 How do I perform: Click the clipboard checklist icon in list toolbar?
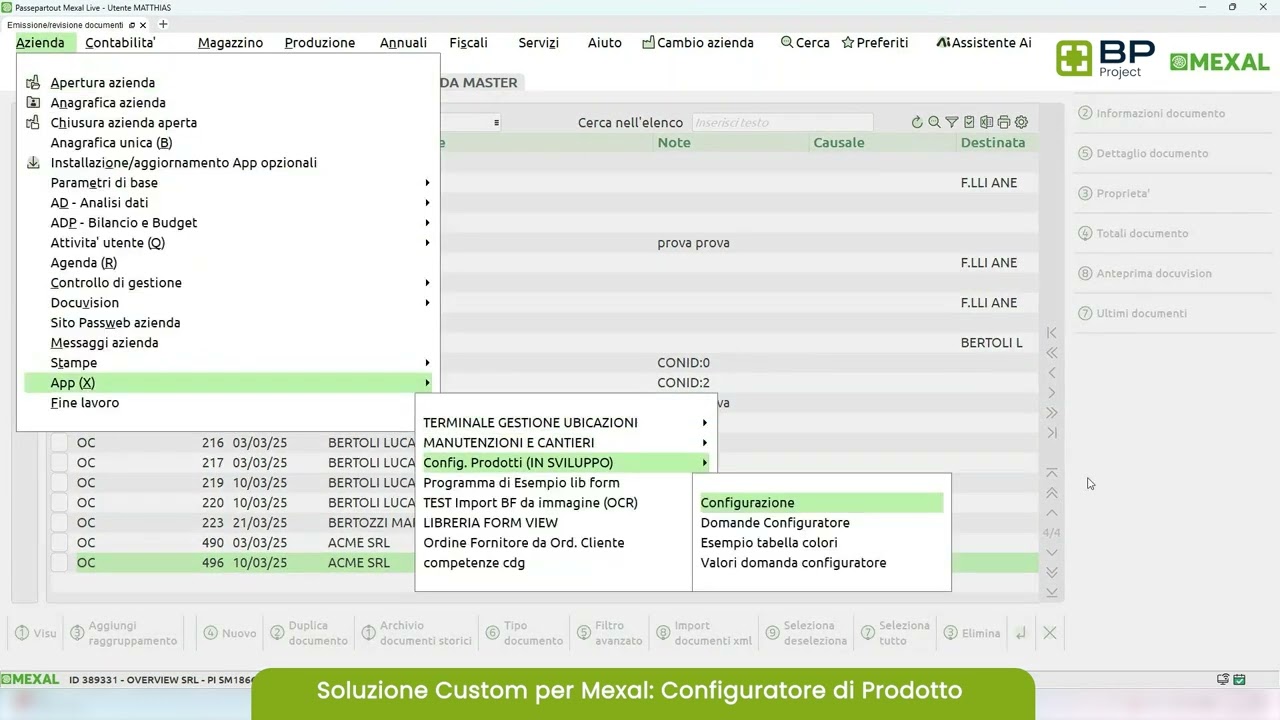(969, 122)
